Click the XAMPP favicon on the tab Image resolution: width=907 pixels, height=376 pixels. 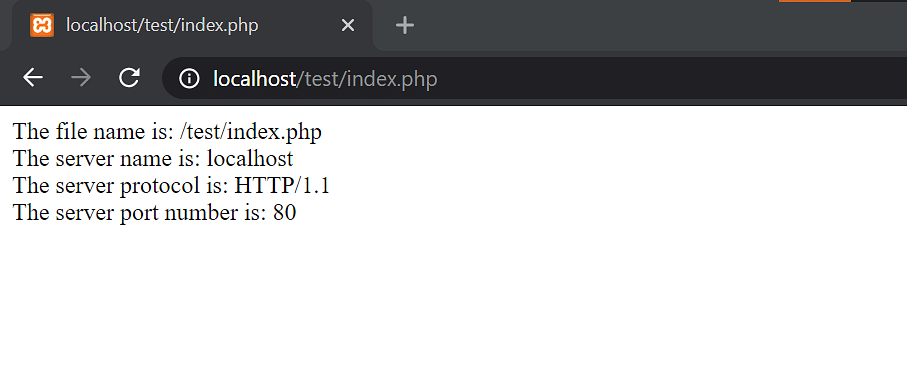point(42,25)
